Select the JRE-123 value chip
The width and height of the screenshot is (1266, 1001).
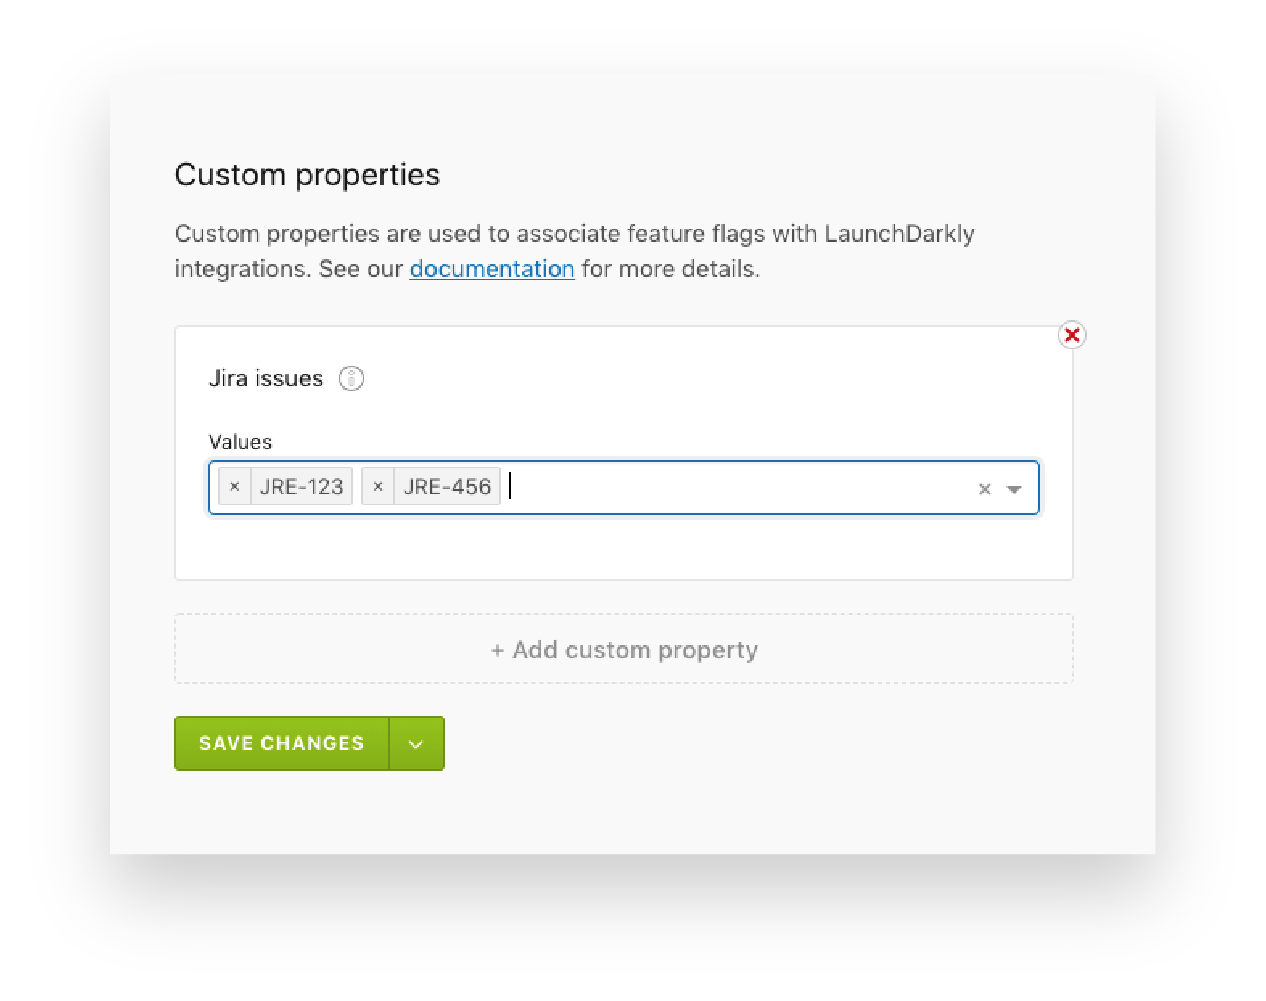(301, 486)
